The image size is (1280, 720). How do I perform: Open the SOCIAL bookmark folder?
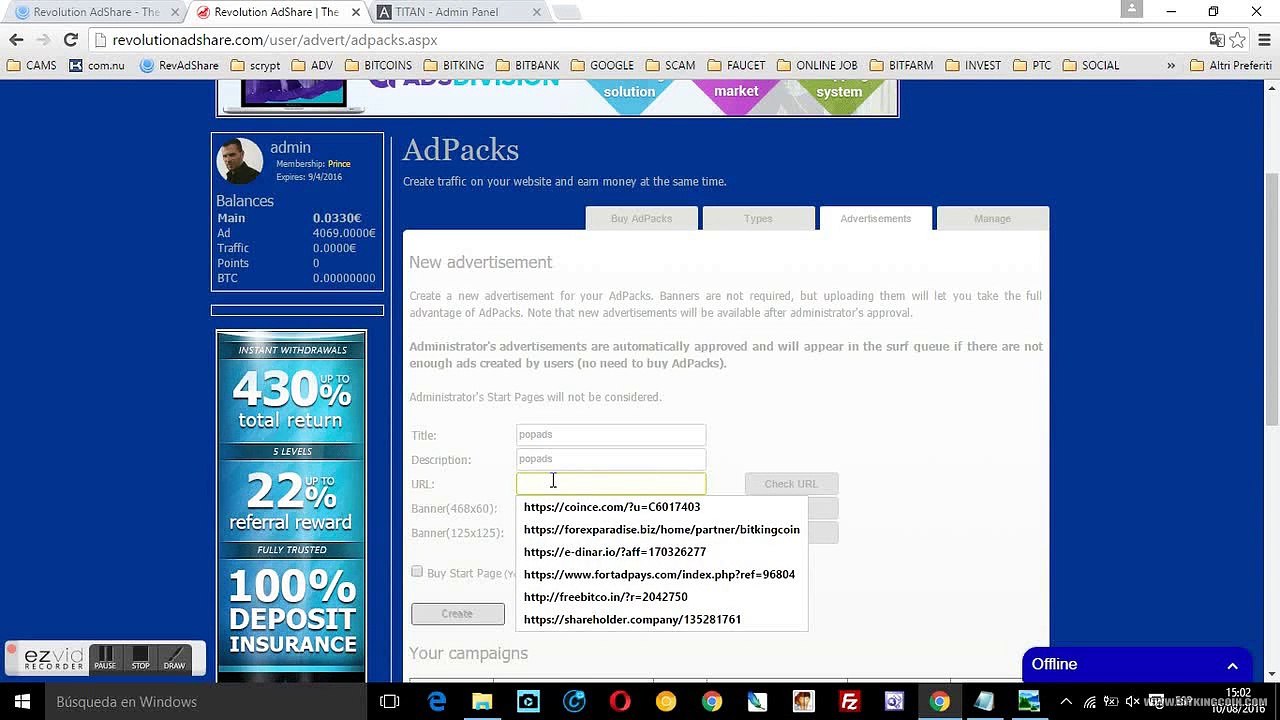tap(1092, 65)
